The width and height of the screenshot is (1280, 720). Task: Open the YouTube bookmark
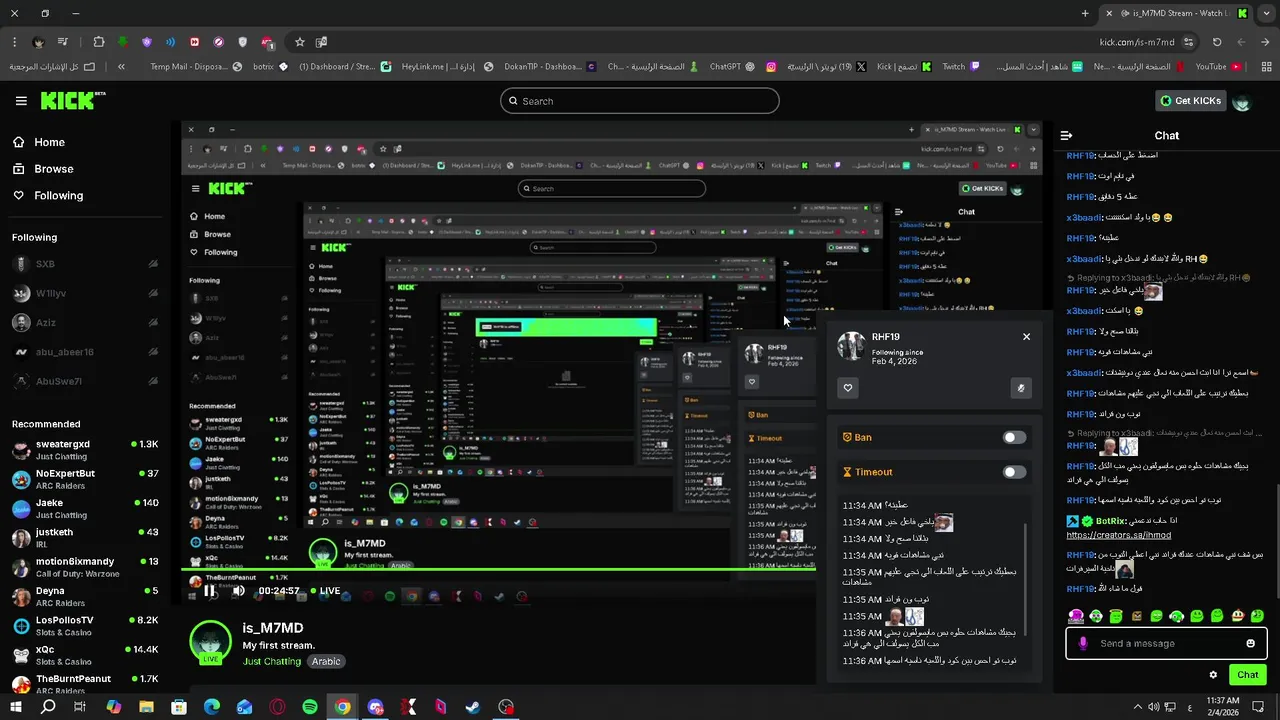tap(1218, 67)
